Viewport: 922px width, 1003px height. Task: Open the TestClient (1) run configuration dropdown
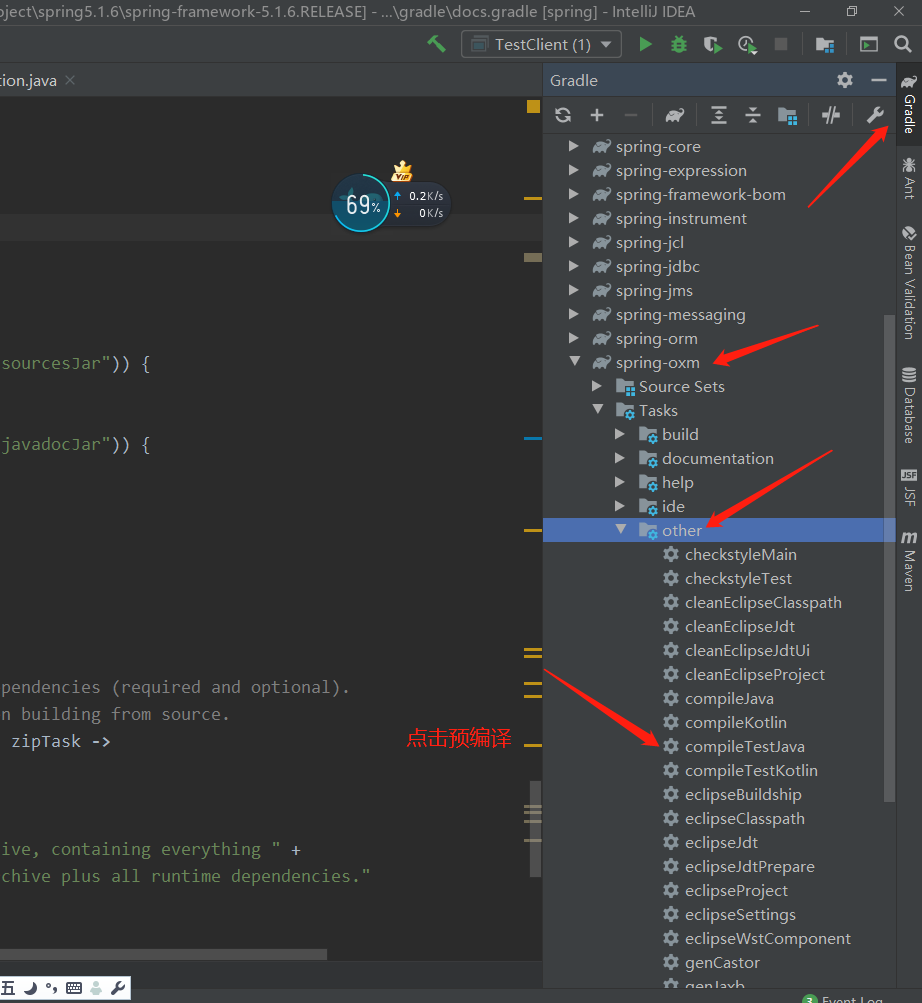pos(541,44)
